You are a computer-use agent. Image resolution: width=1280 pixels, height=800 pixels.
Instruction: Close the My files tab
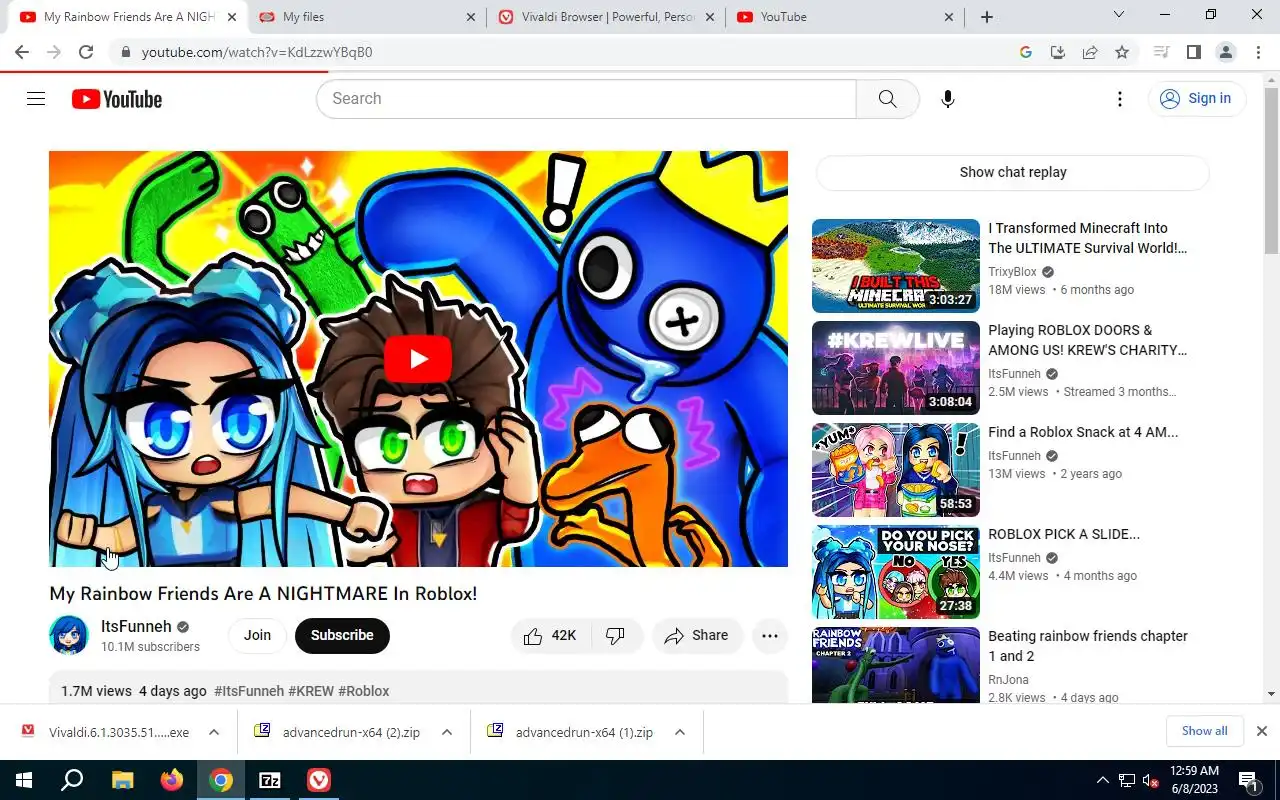point(471,17)
